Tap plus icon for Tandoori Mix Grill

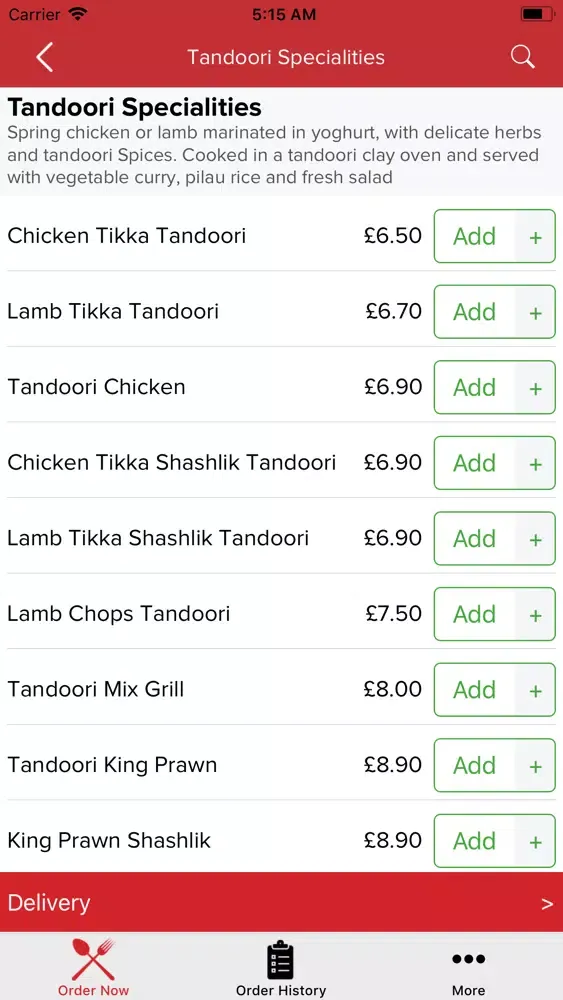[536, 690]
